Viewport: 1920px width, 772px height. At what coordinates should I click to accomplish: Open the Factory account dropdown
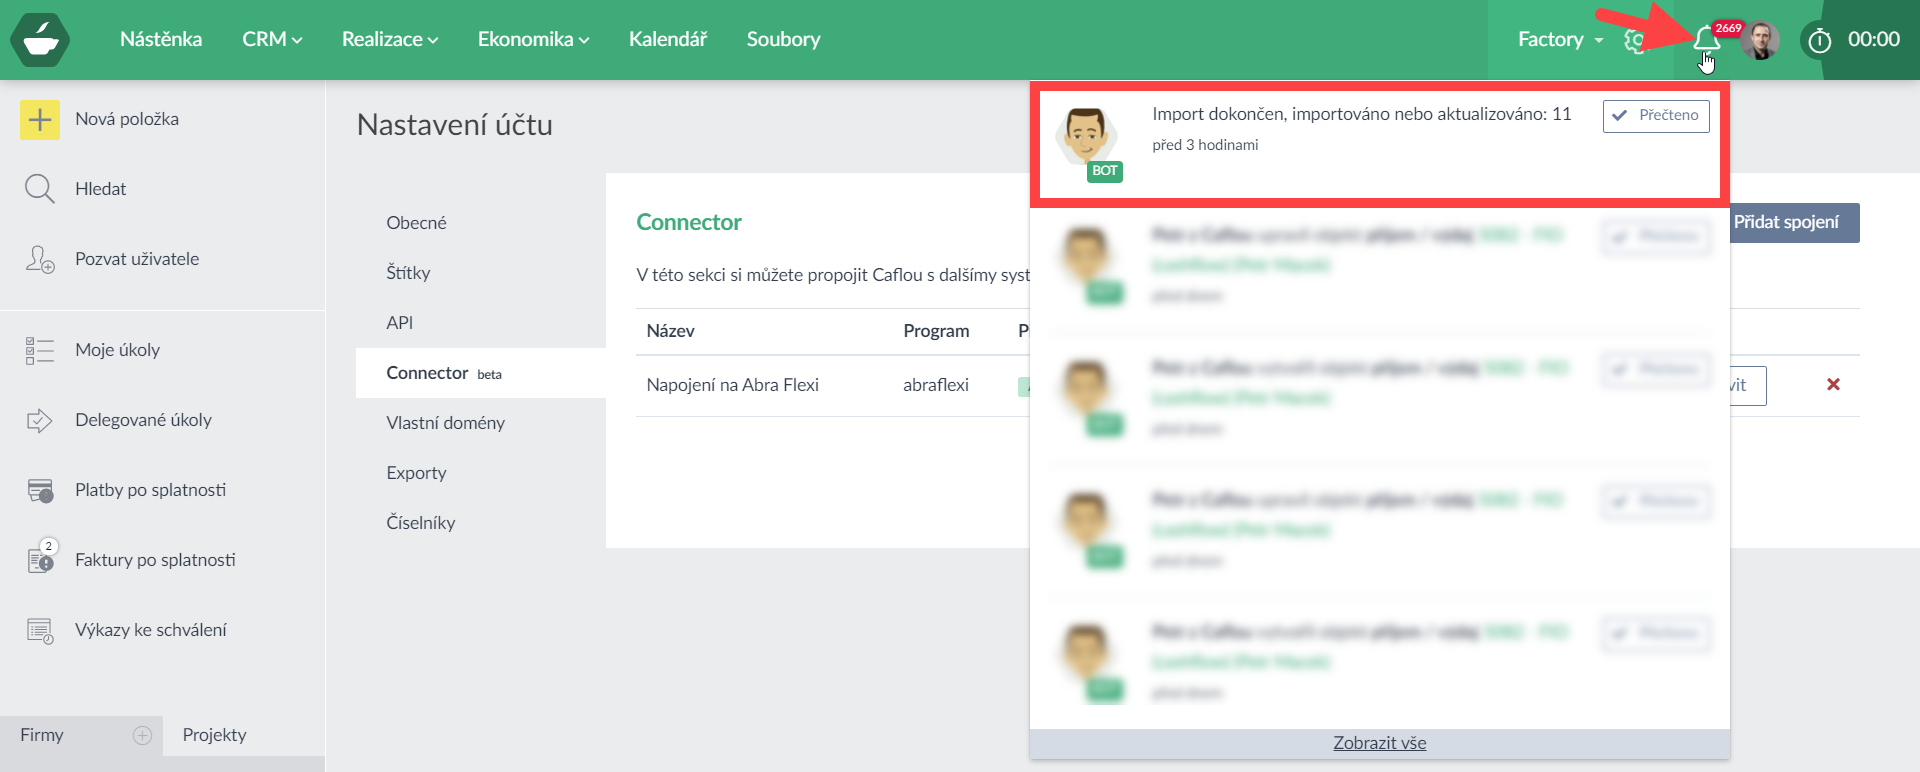[1560, 40]
